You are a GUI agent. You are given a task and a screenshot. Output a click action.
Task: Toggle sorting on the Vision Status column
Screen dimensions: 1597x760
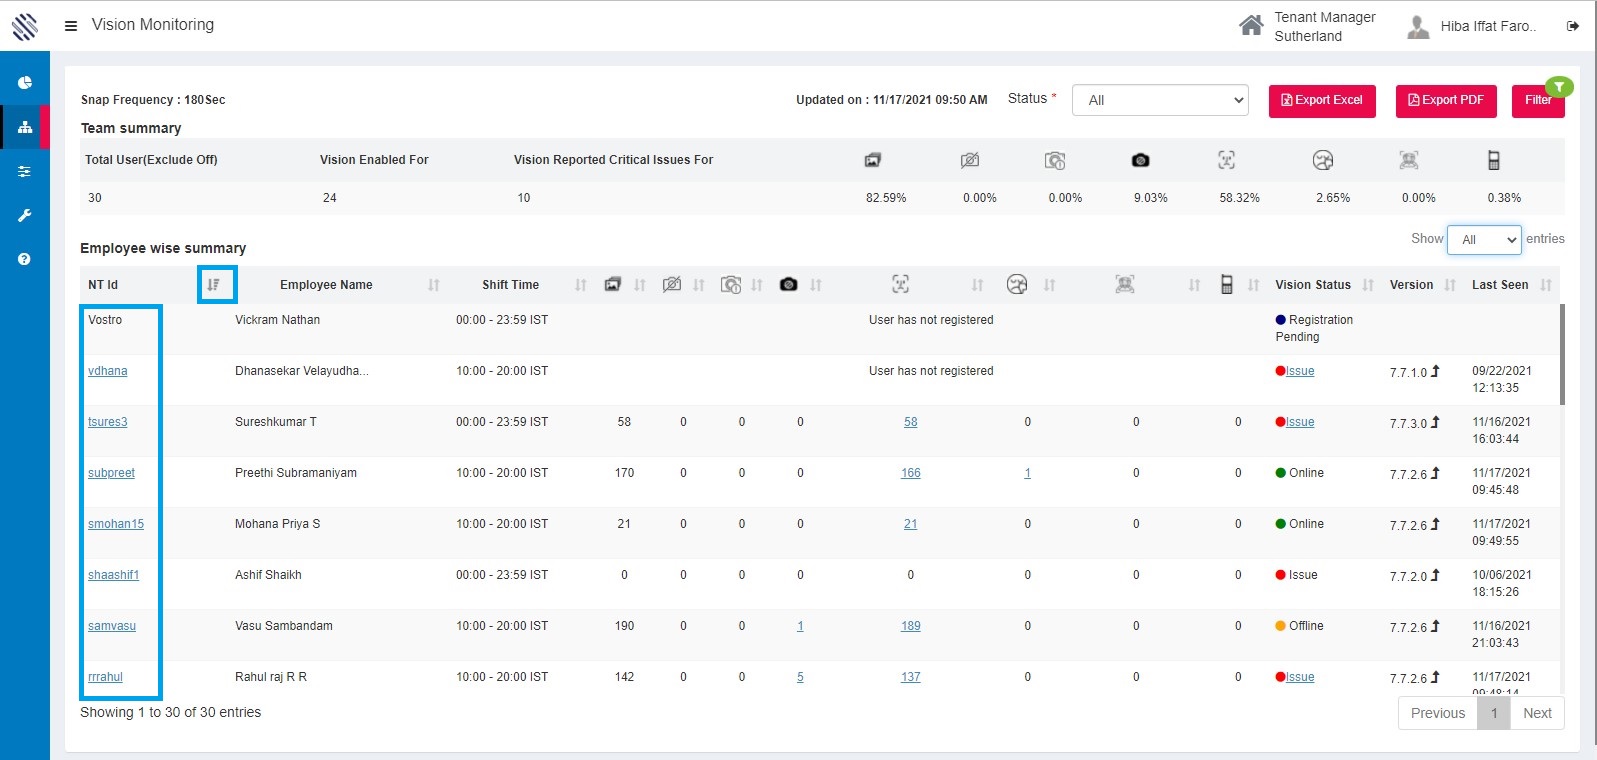coord(1368,285)
